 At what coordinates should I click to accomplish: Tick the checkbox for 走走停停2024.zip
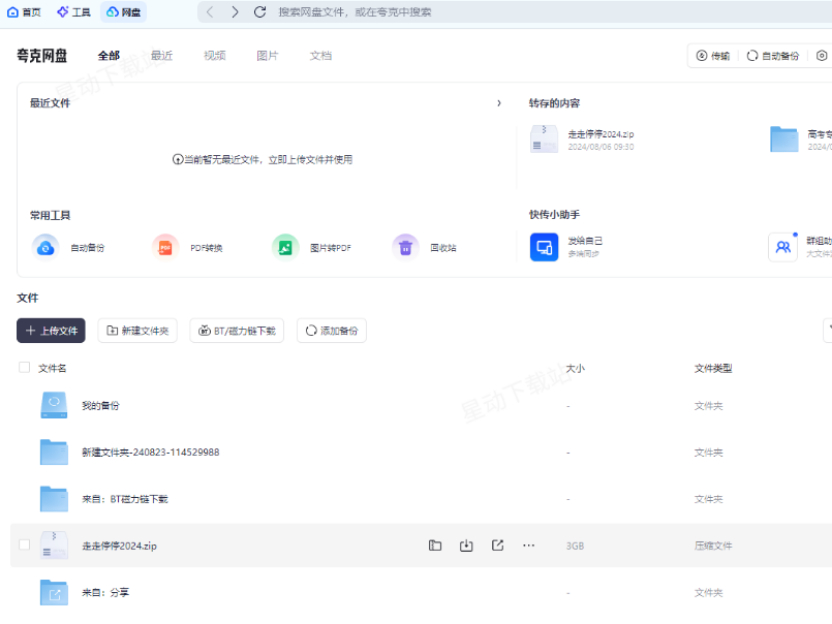click(24, 544)
